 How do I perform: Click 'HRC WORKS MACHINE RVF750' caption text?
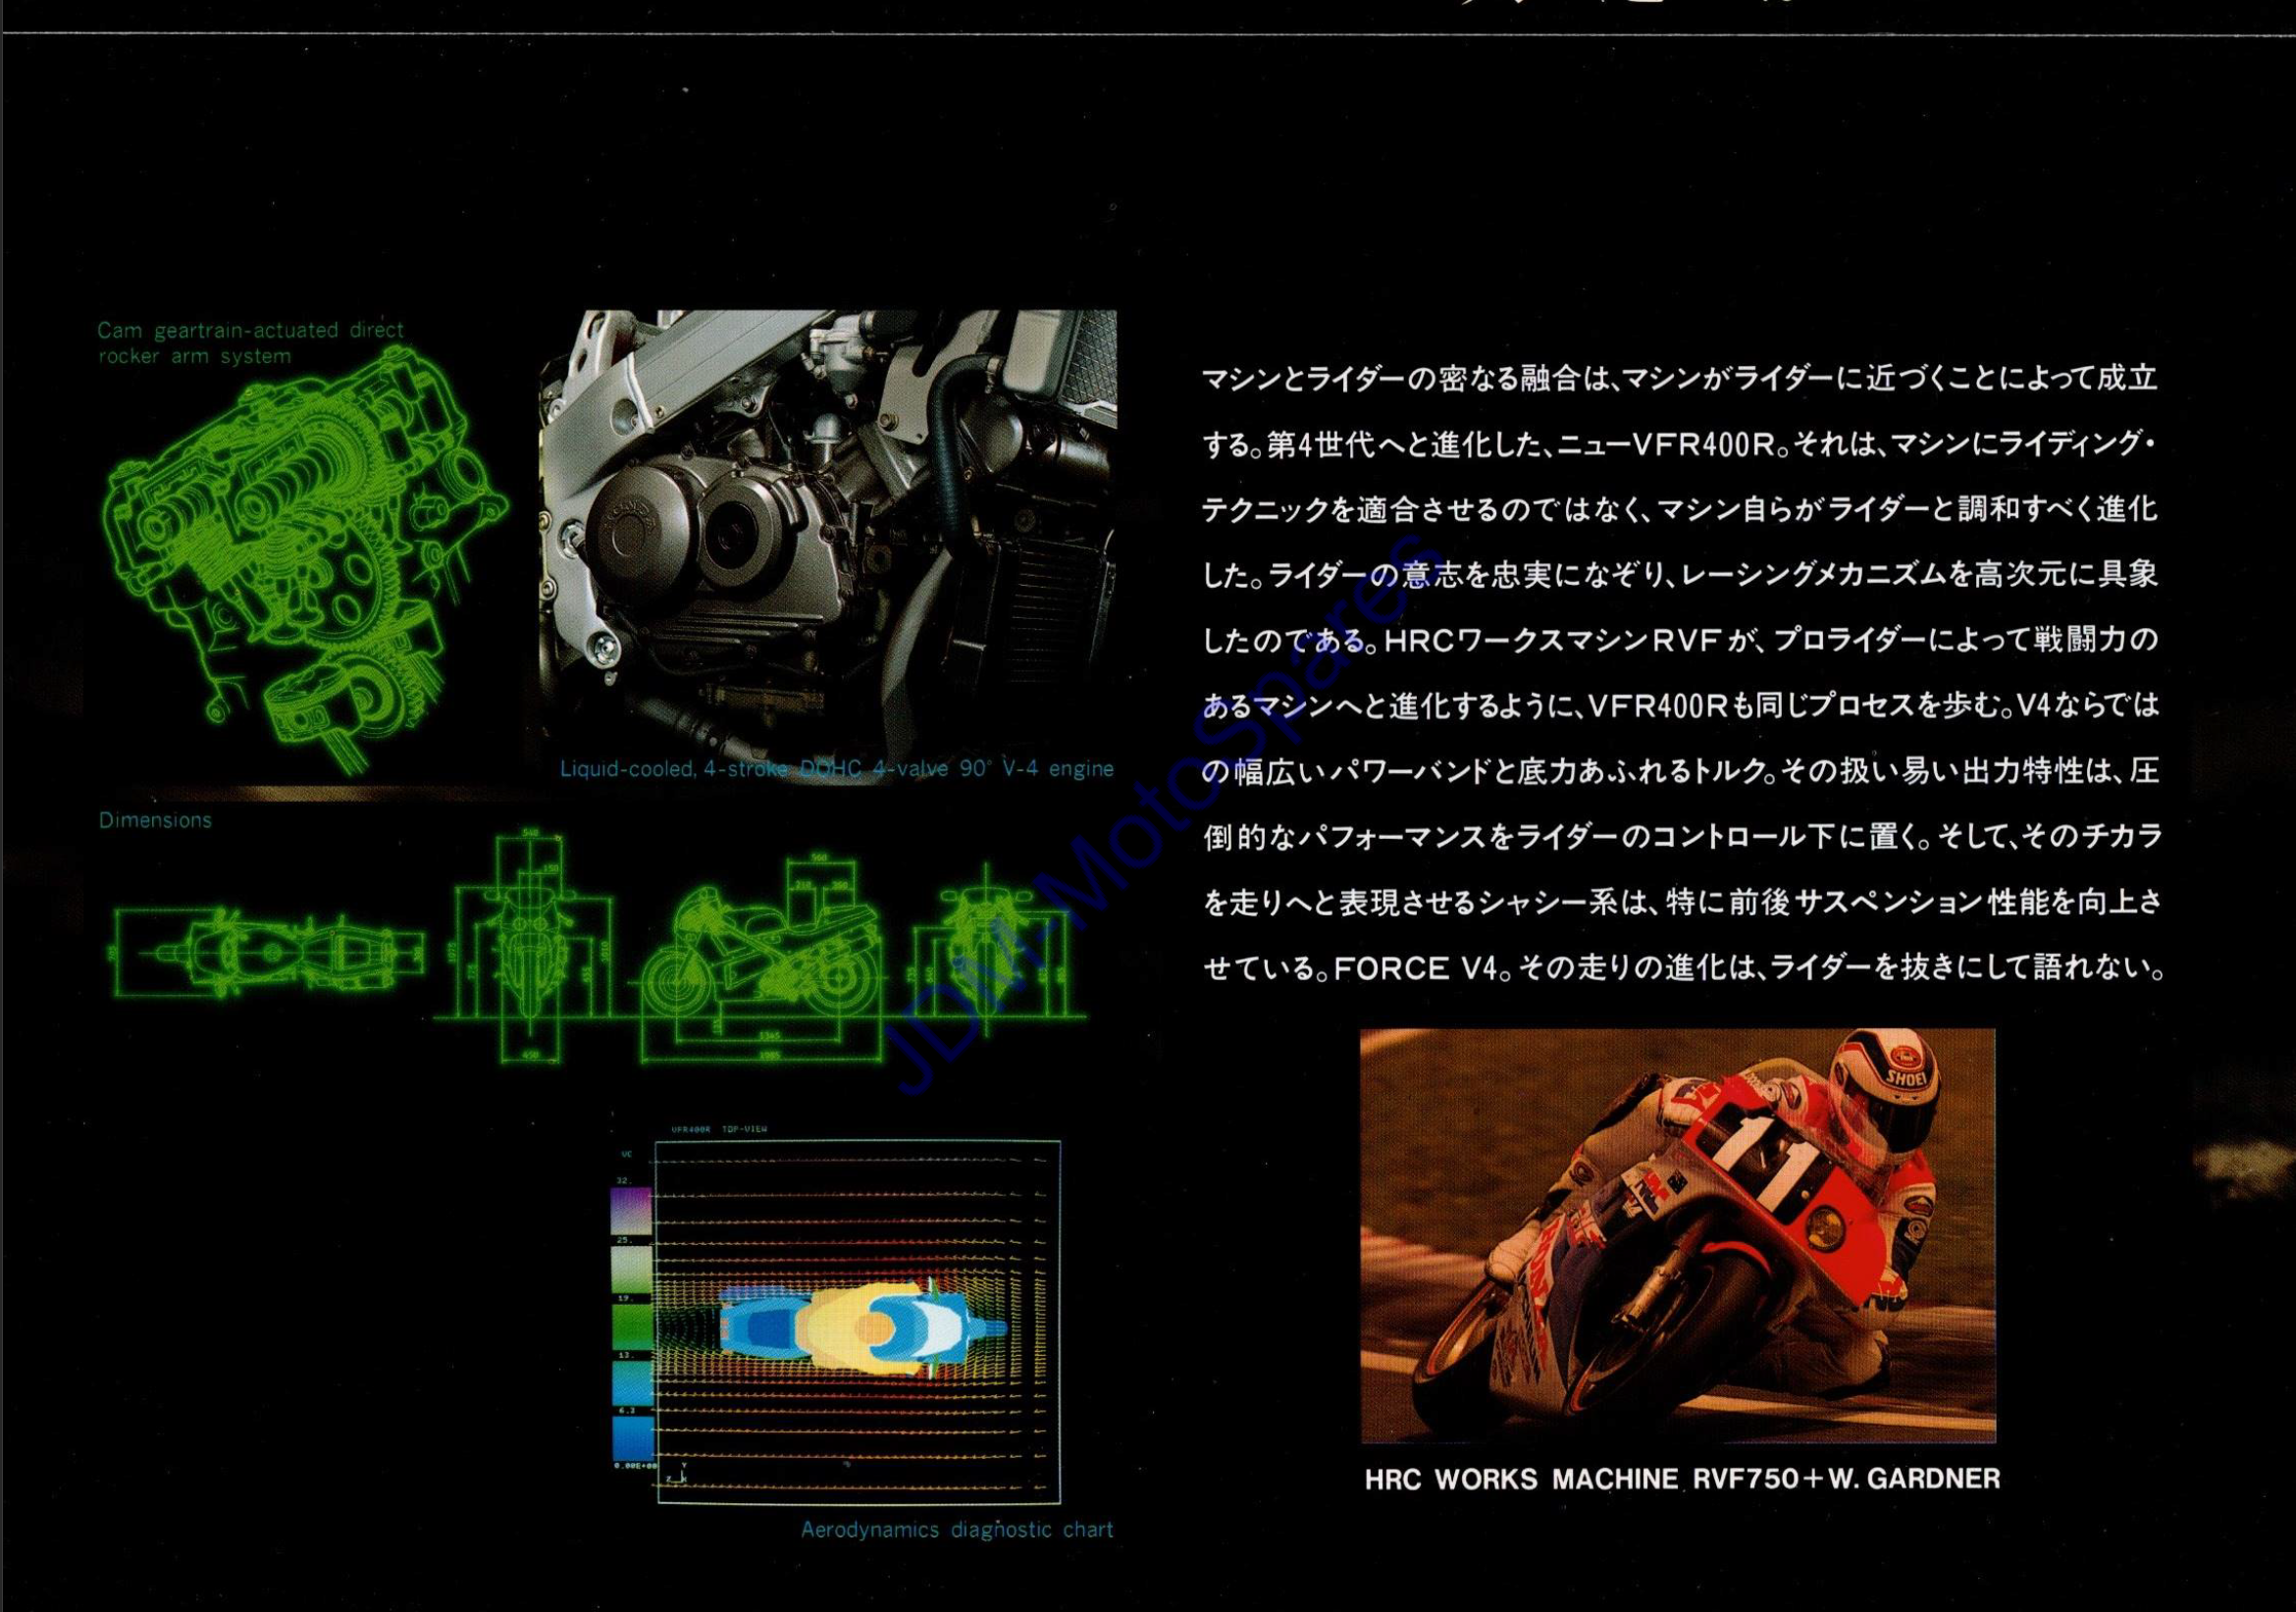pyautogui.click(x=1682, y=1479)
